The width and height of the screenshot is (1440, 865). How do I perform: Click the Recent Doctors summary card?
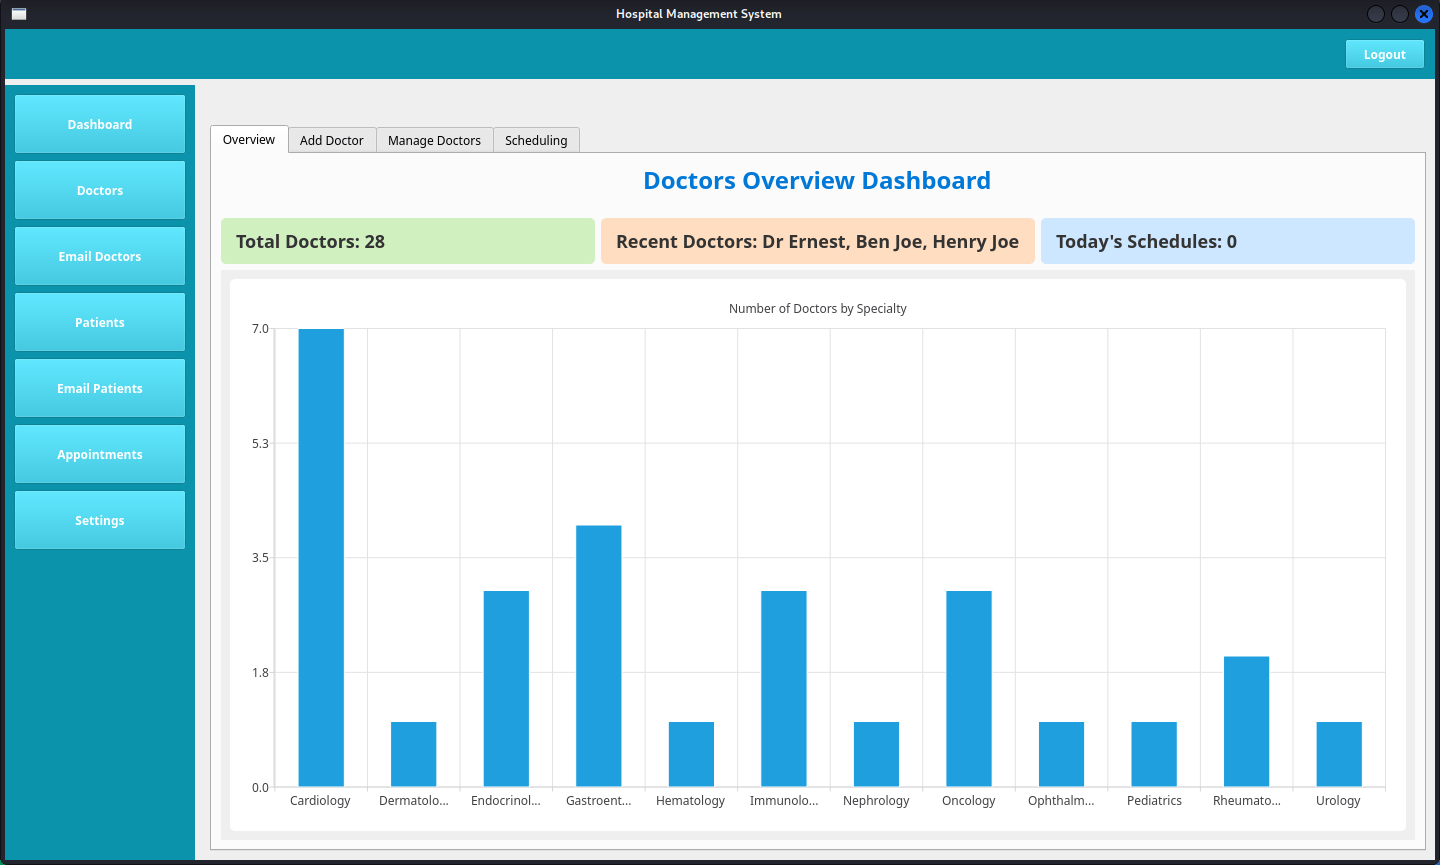click(x=817, y=241)
